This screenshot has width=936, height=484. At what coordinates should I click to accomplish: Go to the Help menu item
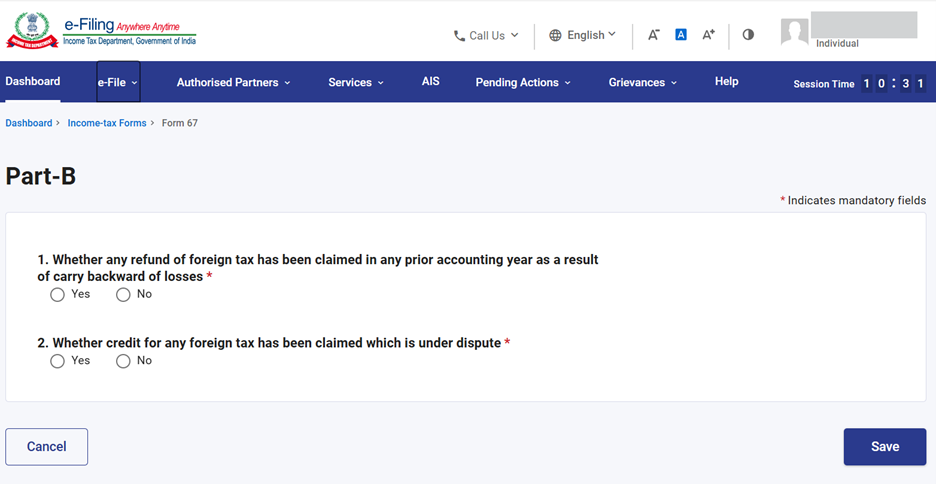point(727,82)
